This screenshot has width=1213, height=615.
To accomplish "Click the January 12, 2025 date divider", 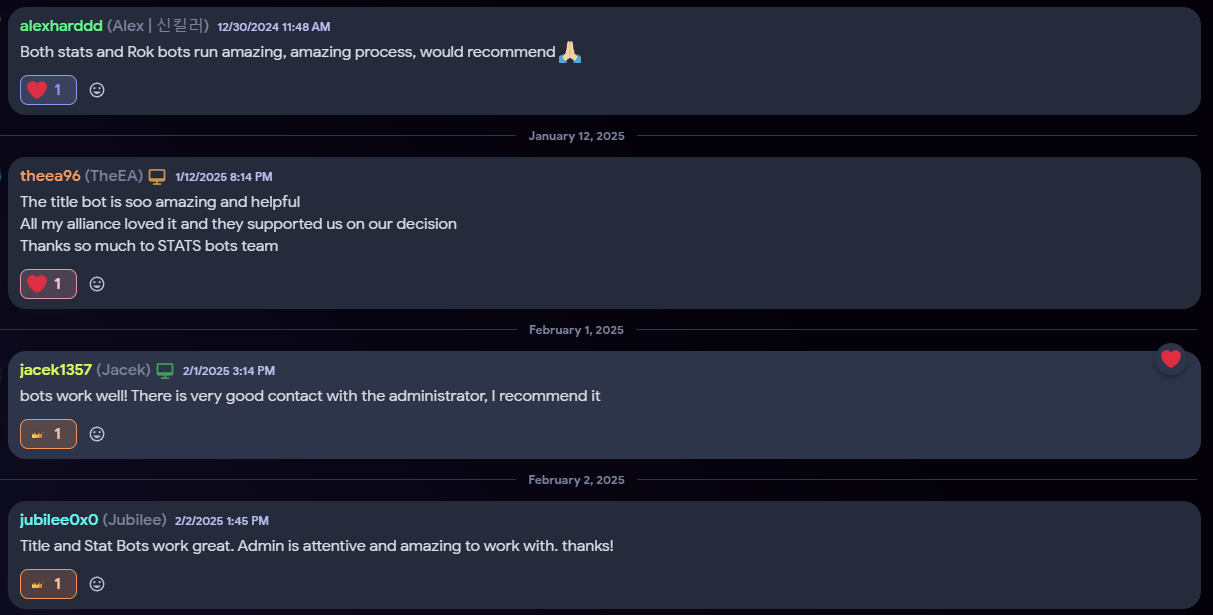I will pyautogui.click(x=576, y=136).
